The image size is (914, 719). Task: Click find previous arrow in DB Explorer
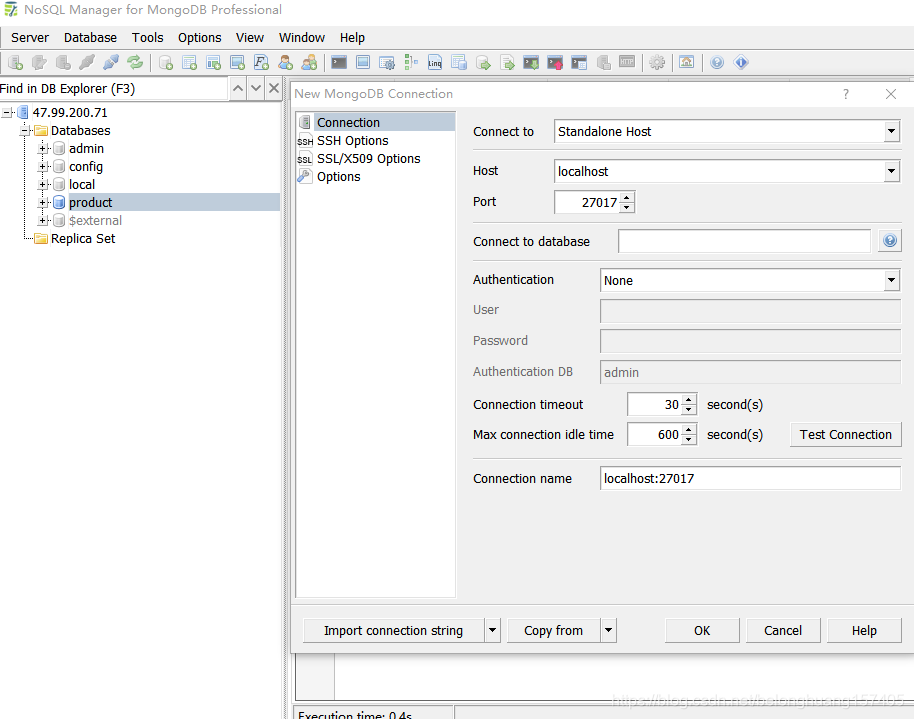point(238,89)
